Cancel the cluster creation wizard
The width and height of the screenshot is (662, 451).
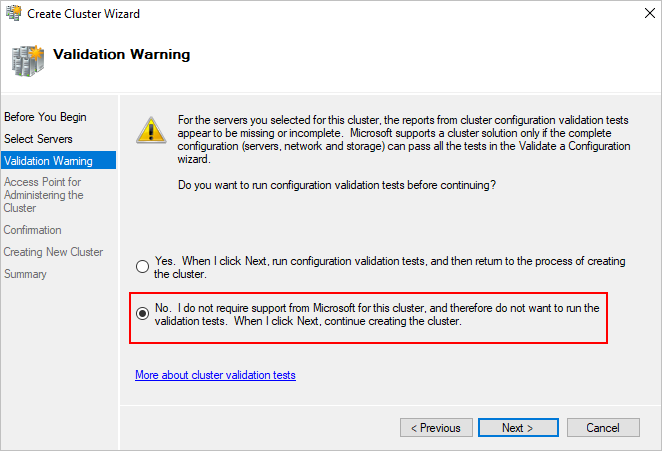pyautogui.click(x=603, y=428)
